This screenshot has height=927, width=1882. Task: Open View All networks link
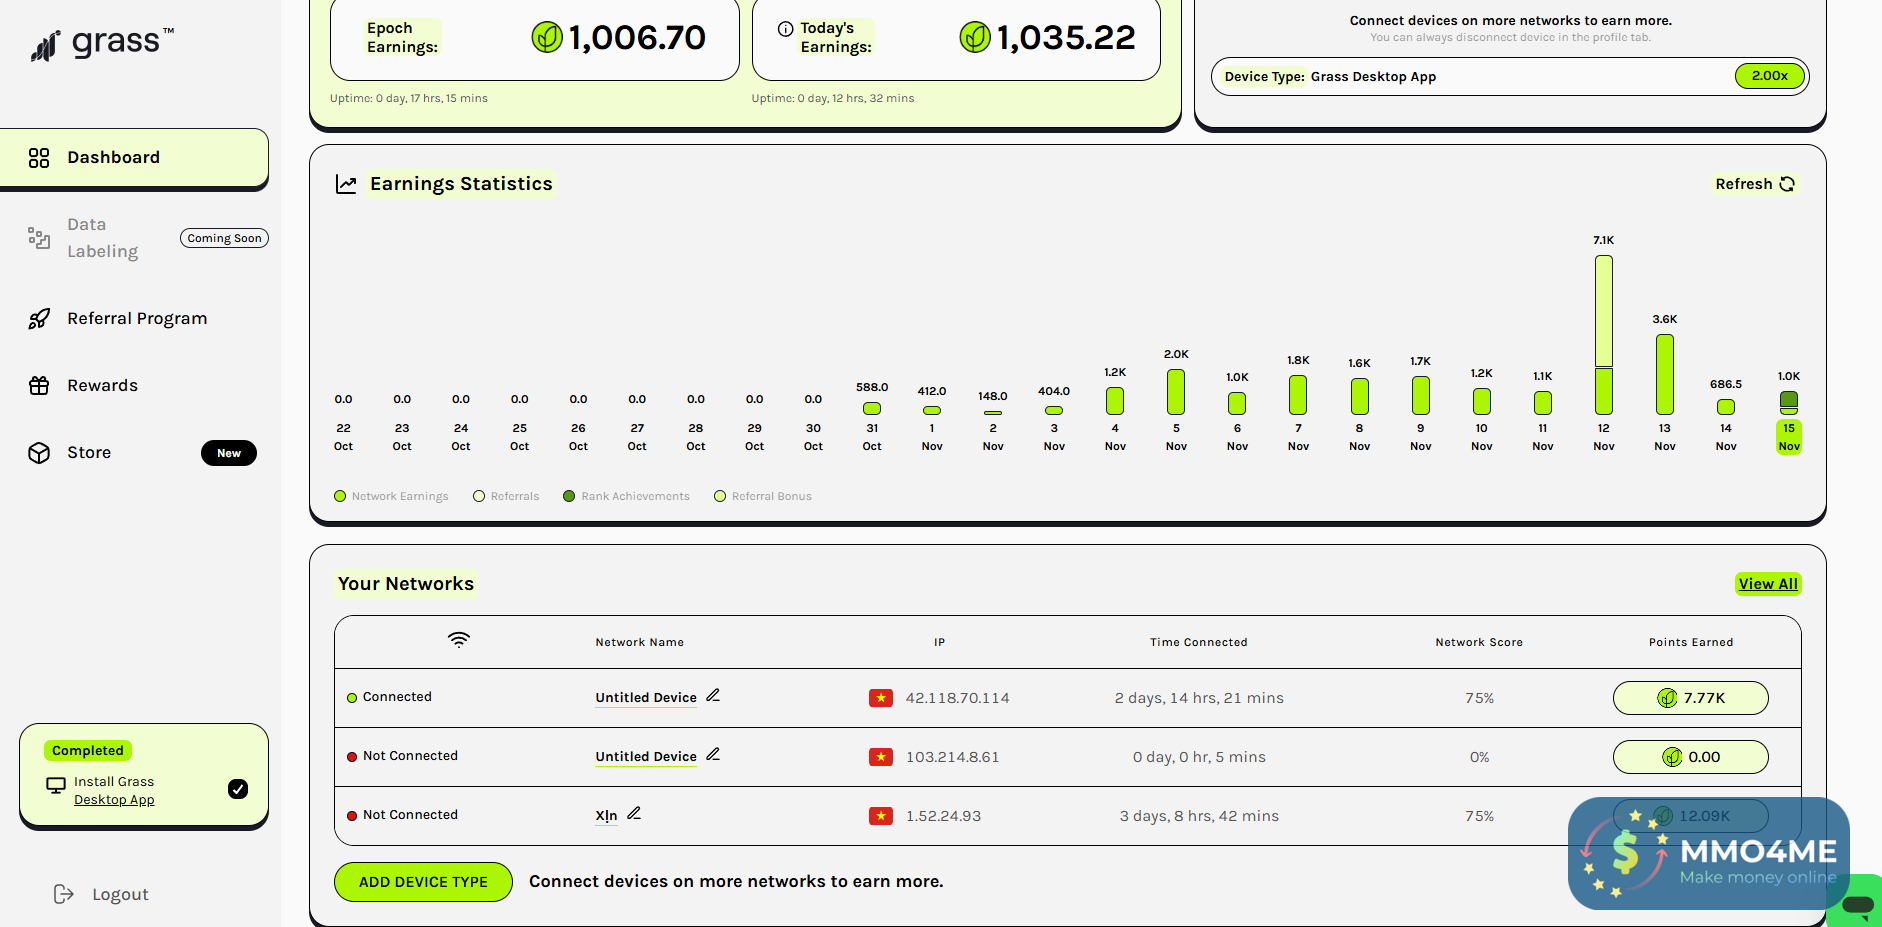click(x=1768, y=584)
